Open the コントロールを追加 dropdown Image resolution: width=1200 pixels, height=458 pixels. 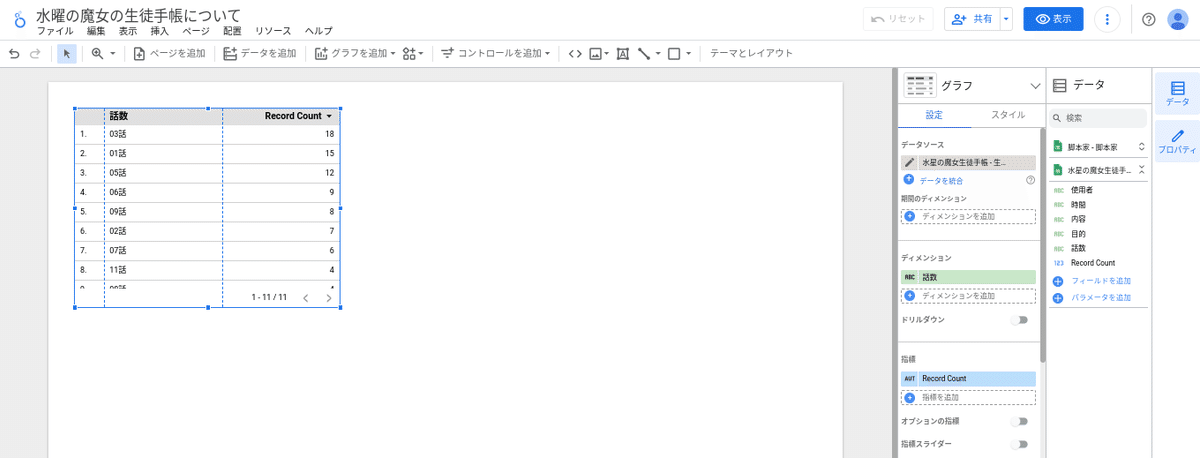[495, 53]
